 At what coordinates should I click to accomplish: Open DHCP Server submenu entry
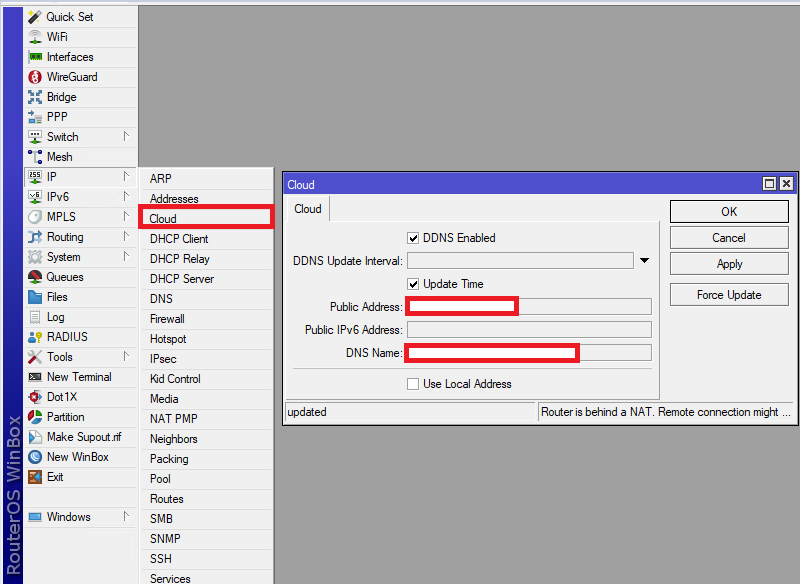(206, 279)
